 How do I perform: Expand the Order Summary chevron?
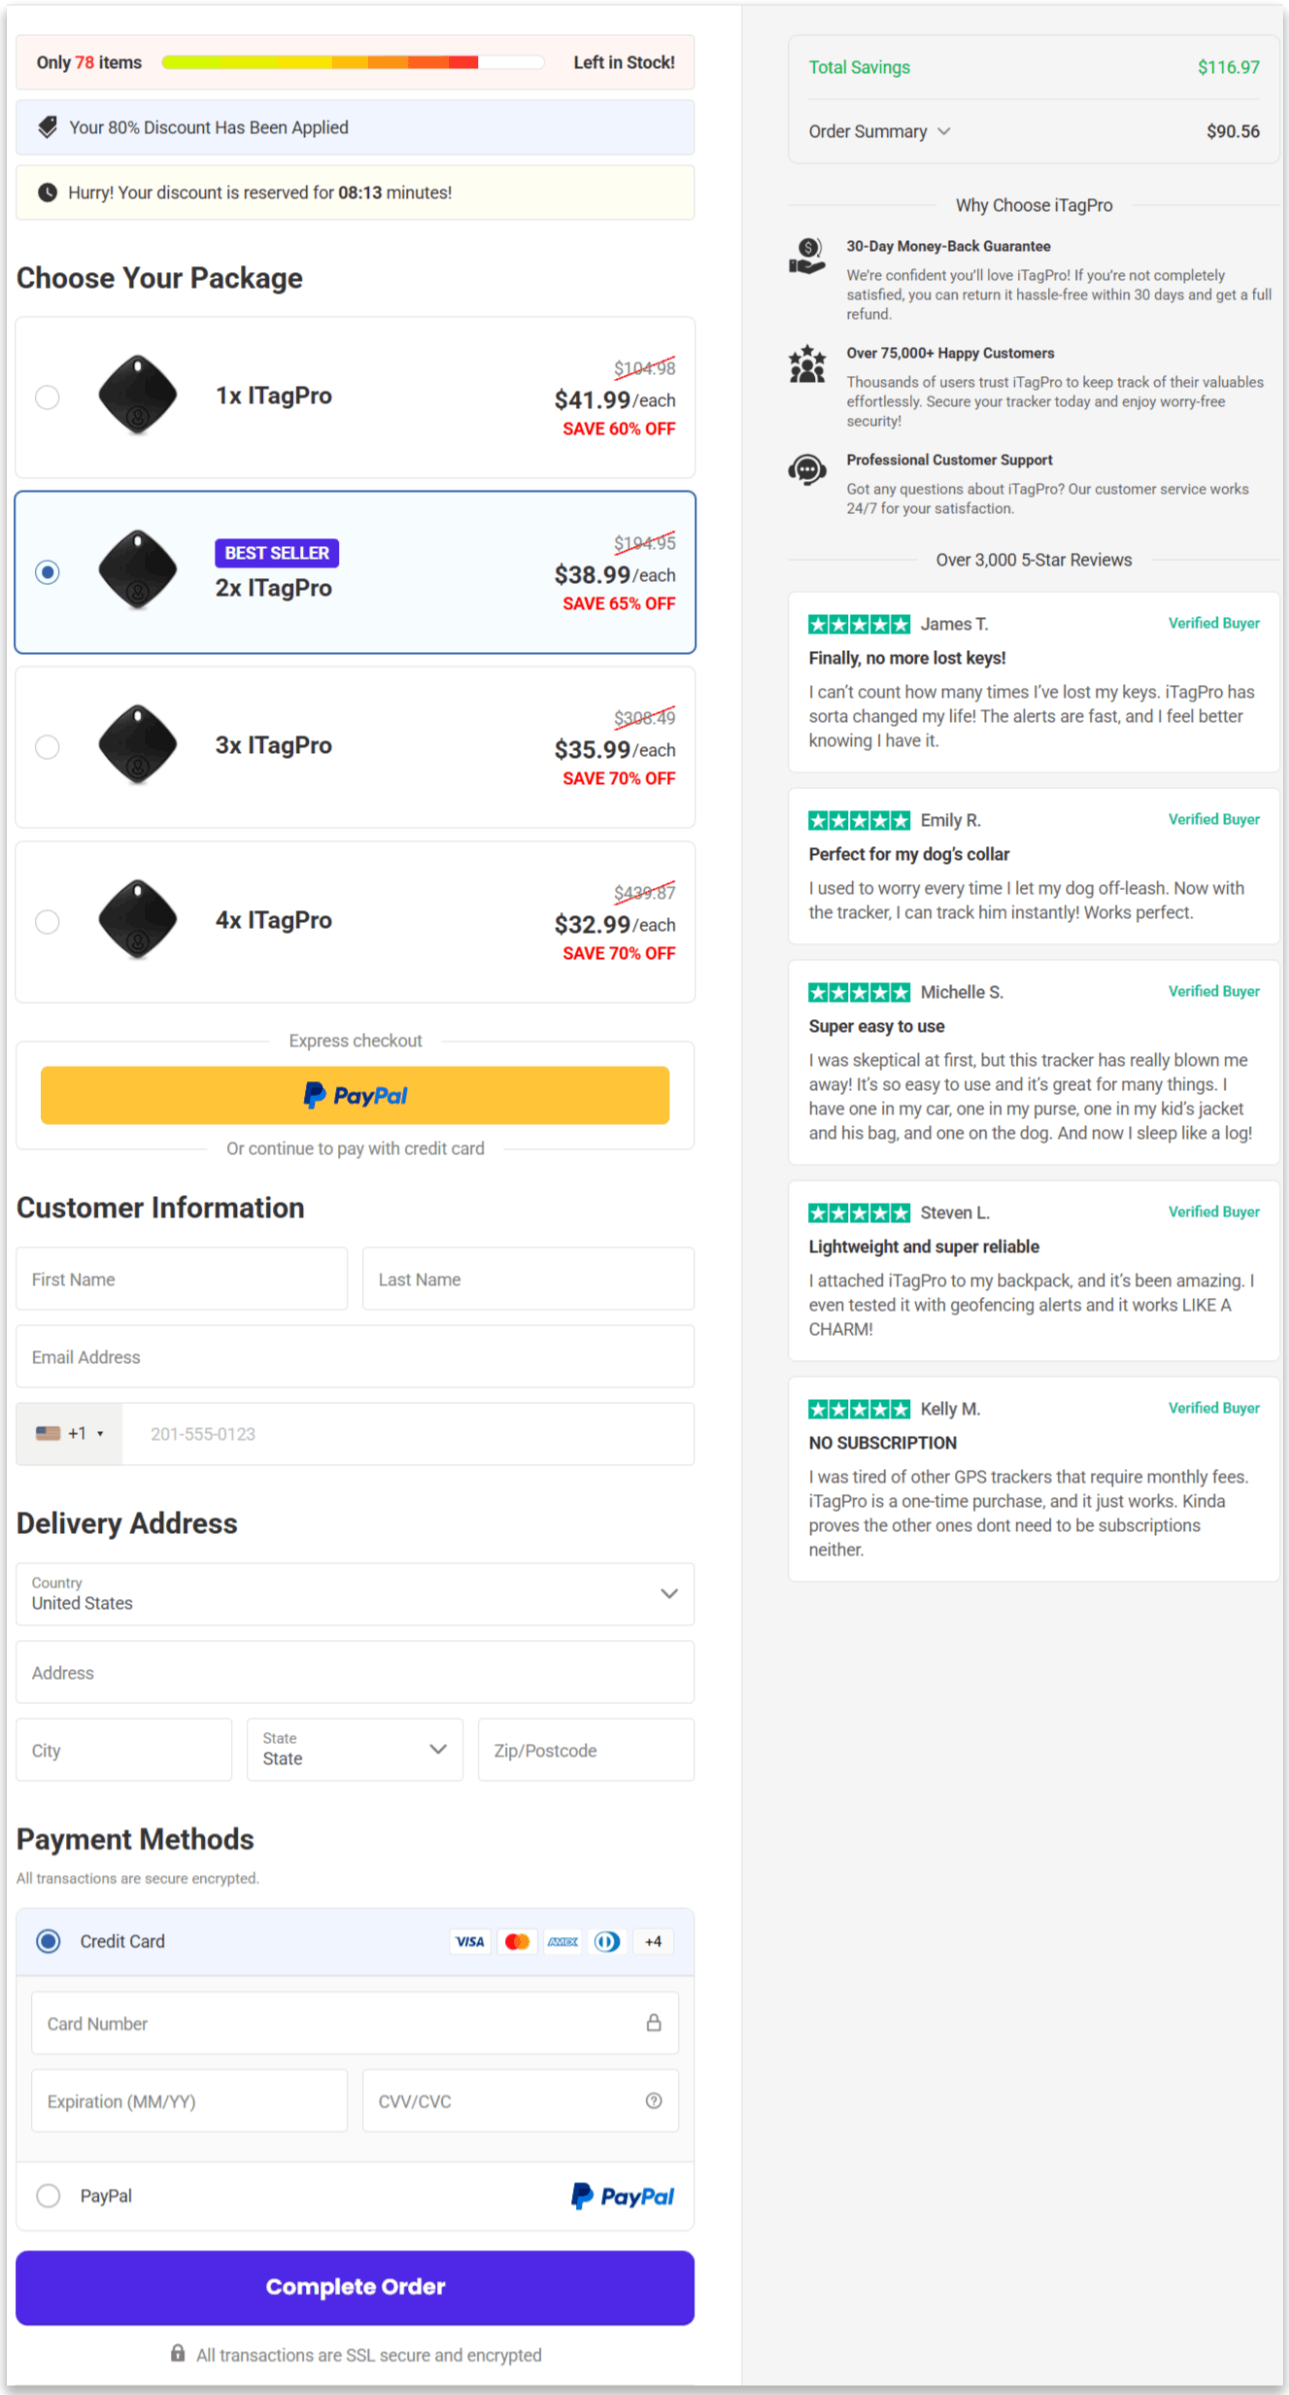click(944, 131)
